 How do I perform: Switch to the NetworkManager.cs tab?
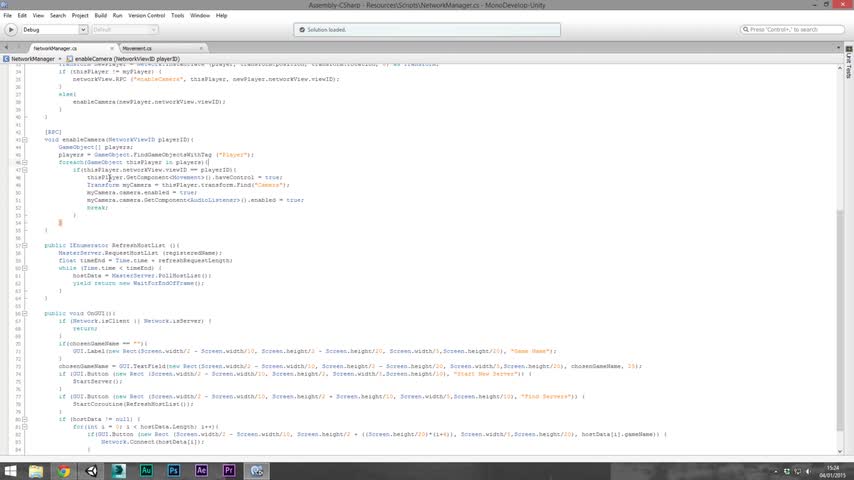click(x=55, y=48)
